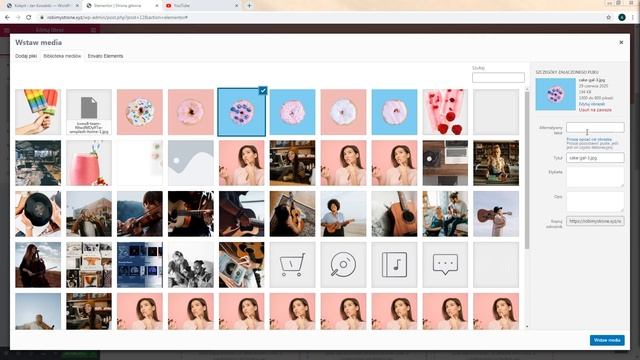640x360 pixels.
Task: Click the Etykieta caption text area
Action: (595, 177)
